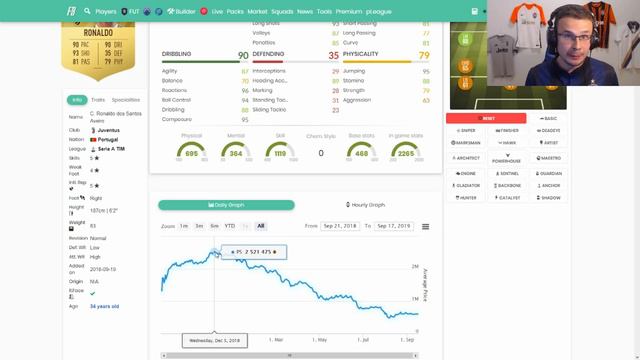Click the light blue globe icon in the navbar
Viewport: 640px width, 360px height.
159,11
